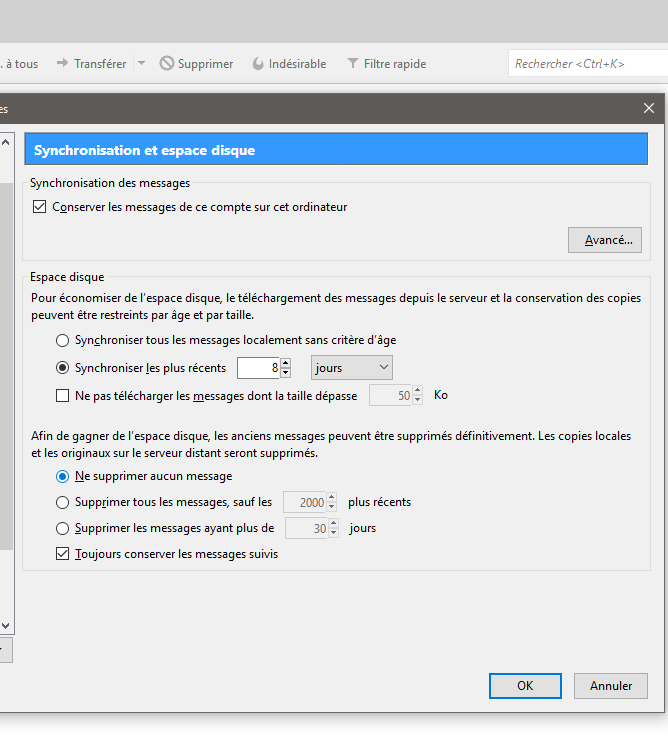
Task: Click the 30 jours field
Action: [307, 528]
